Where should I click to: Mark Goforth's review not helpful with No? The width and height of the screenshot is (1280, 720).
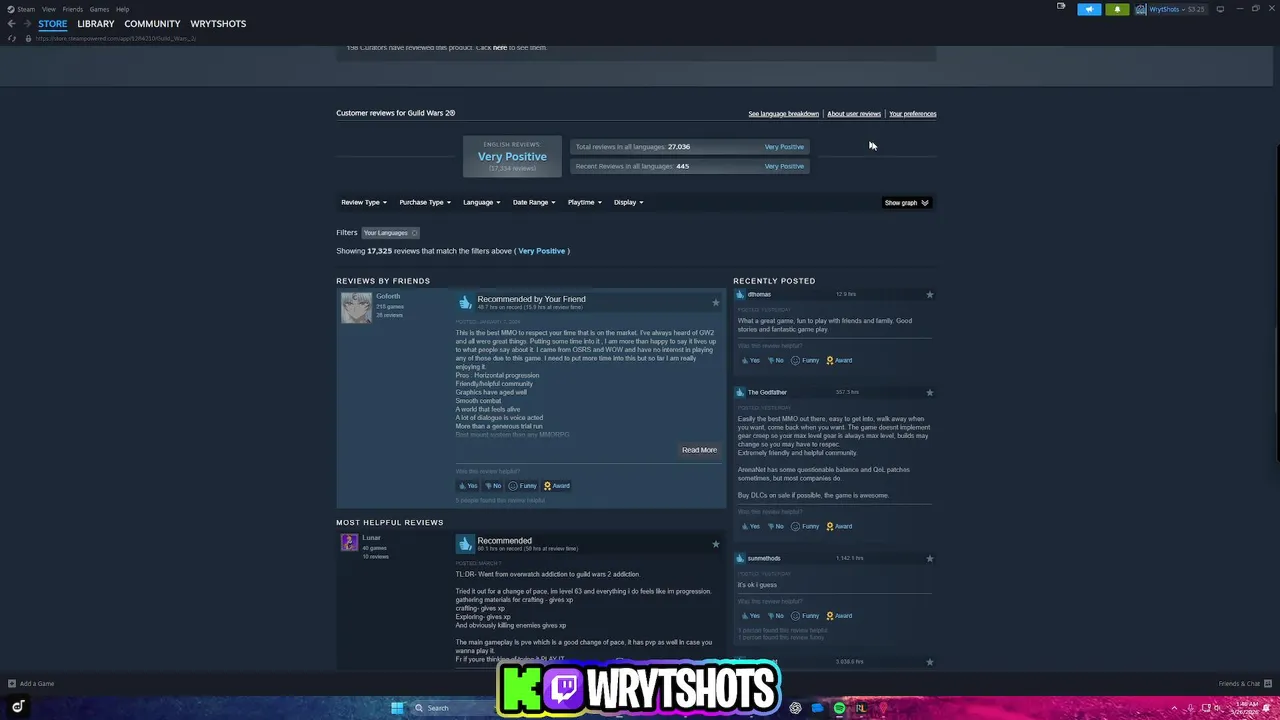click(493, 486)
